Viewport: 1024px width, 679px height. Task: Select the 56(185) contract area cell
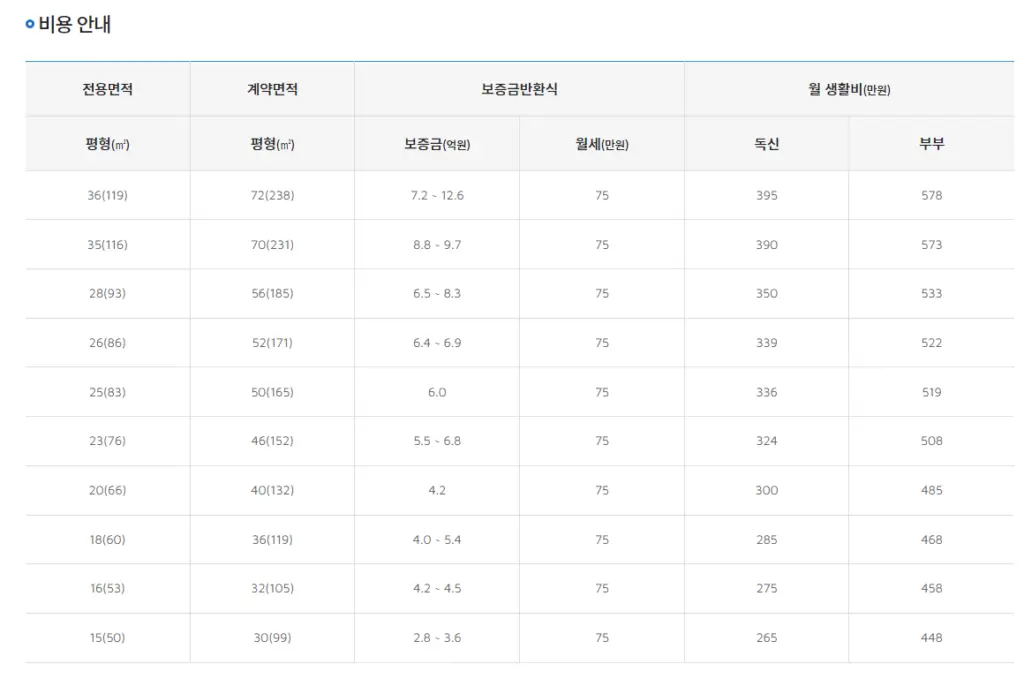[x=272, y=294]
